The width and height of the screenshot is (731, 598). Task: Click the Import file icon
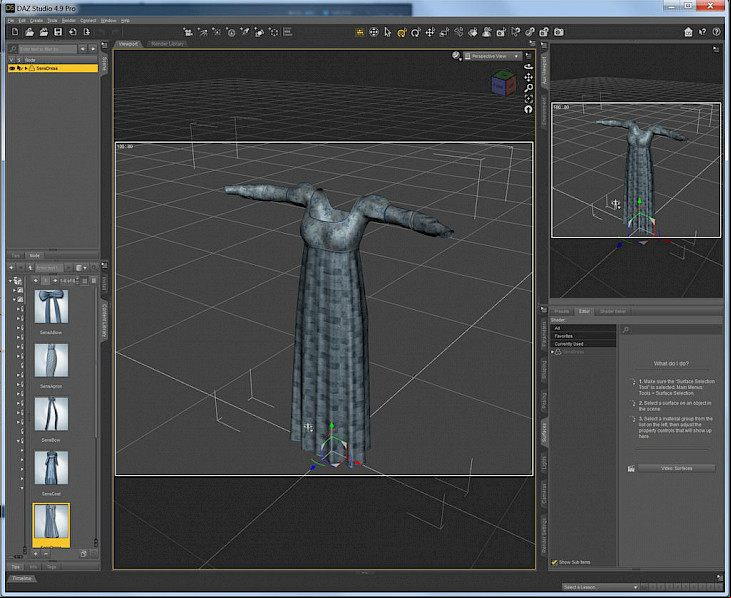point(72,32)
